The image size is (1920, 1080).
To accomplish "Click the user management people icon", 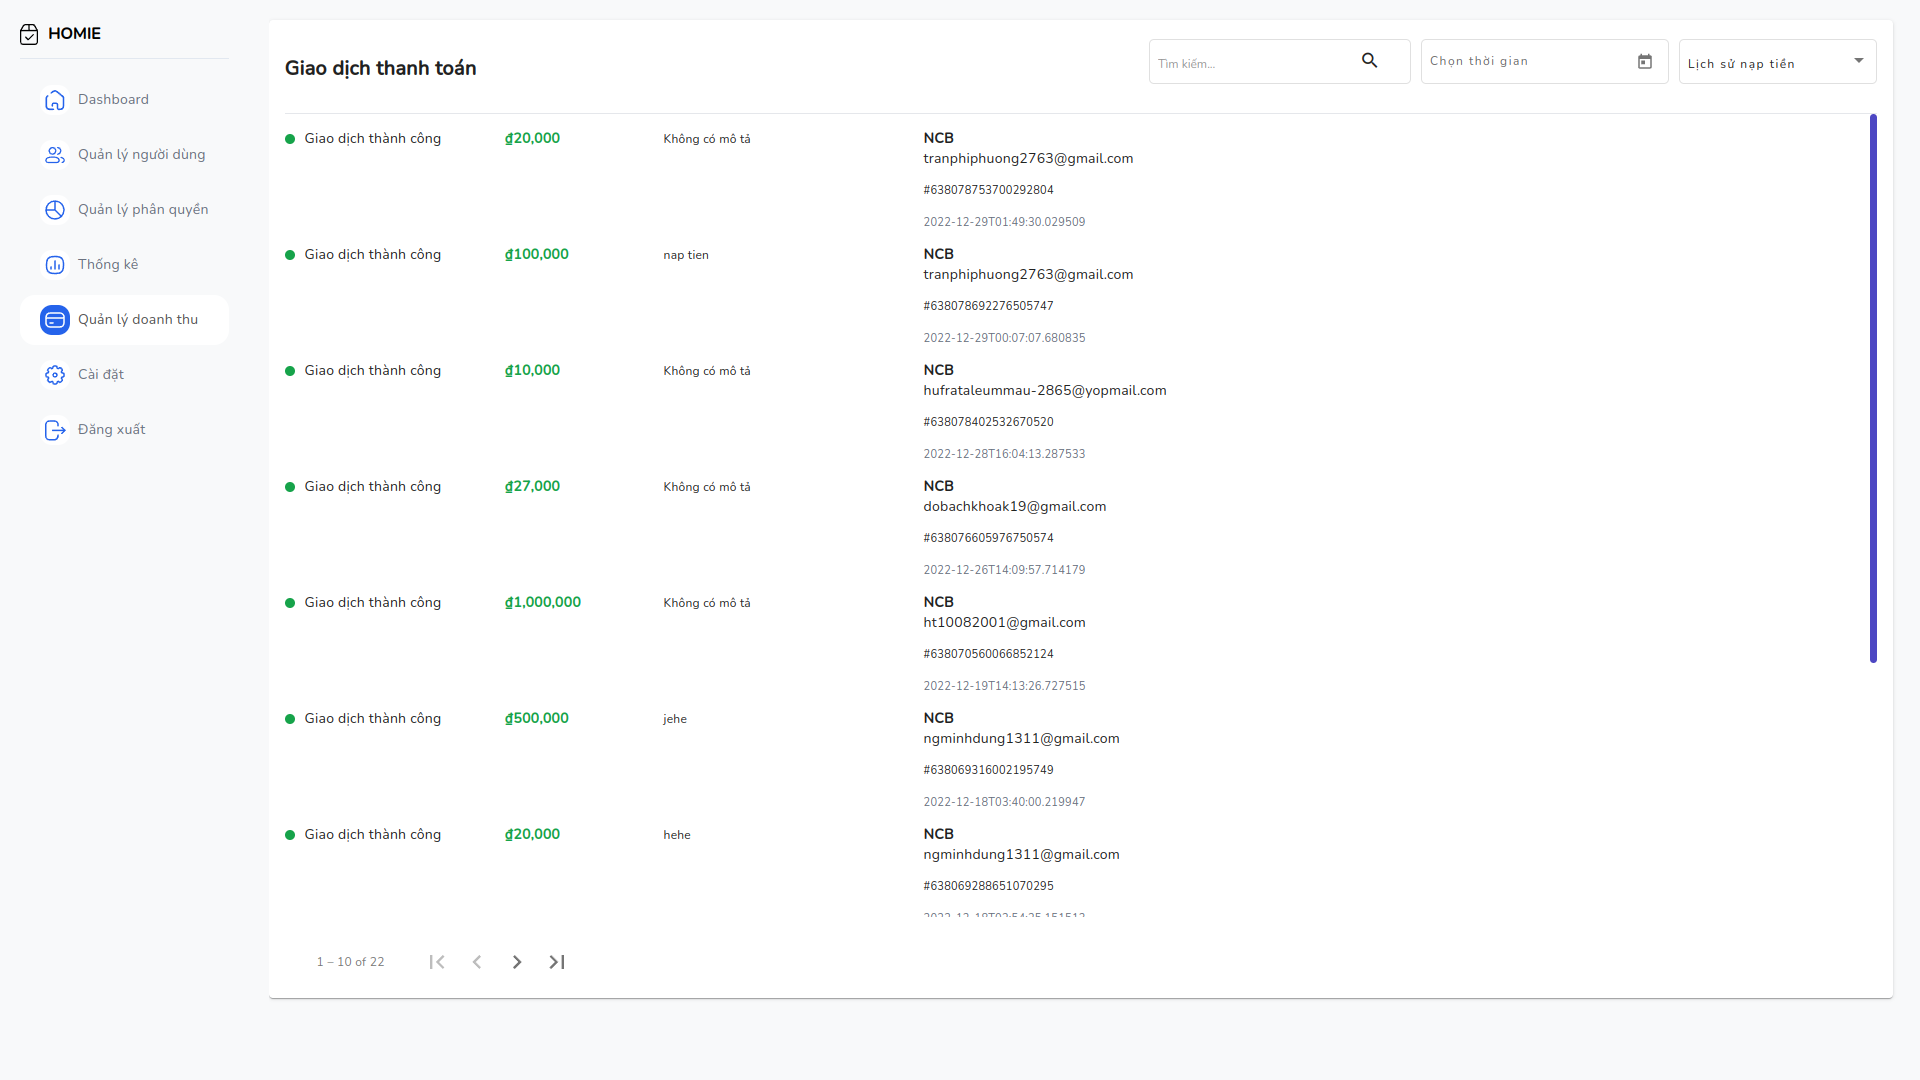I will click(55, 155).
